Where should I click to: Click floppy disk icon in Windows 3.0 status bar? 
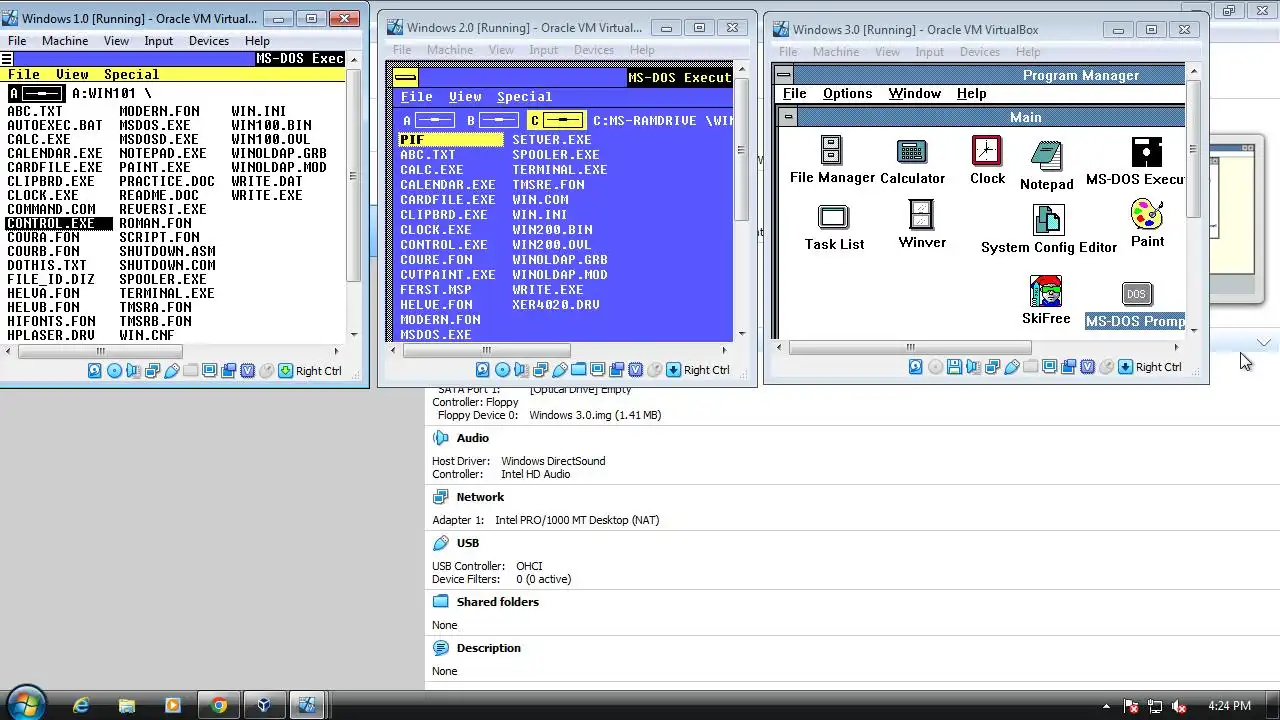954,367
